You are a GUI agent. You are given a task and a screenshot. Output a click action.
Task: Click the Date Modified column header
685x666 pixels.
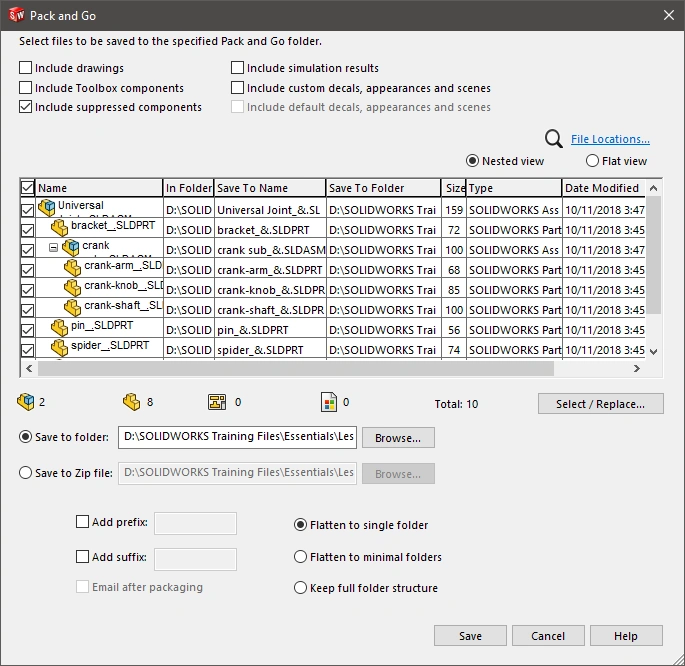click(x=604, y=188)
